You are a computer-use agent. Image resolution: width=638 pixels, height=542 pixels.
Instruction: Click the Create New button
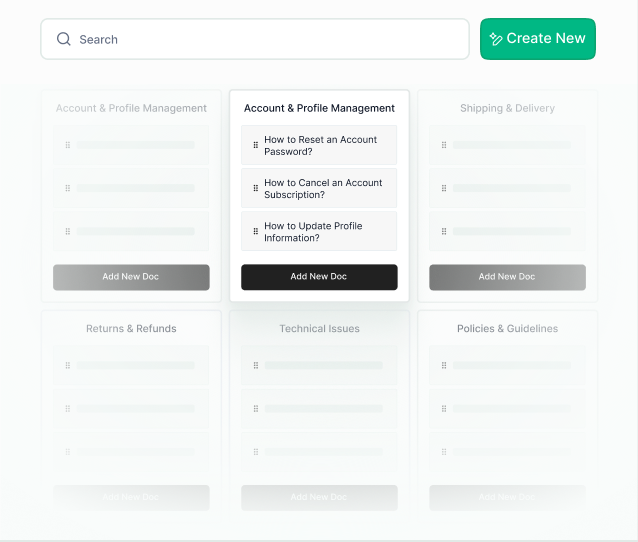pos(537,39)
